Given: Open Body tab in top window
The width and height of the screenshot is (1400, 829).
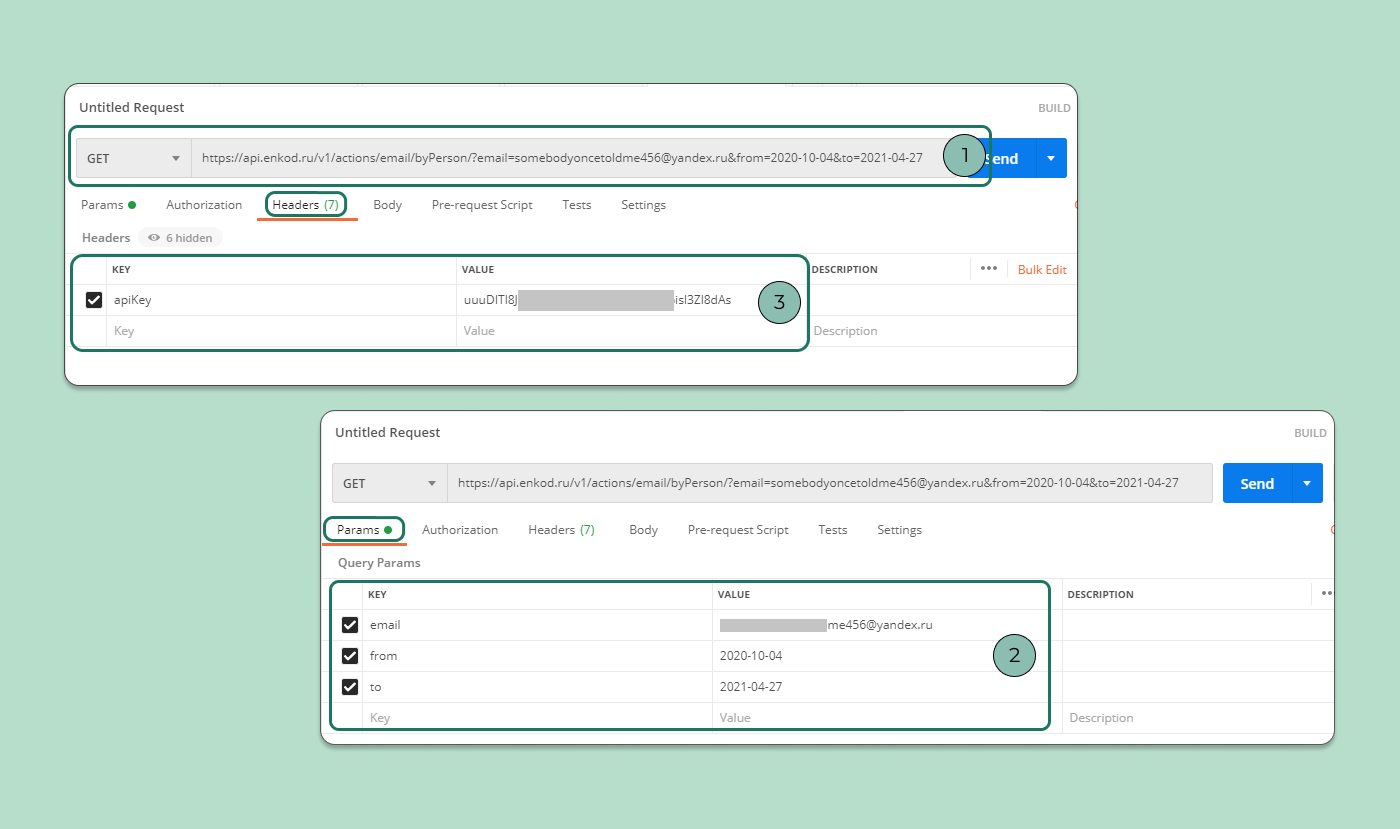Looking at the screenshot, I should (x=387, y=205).
